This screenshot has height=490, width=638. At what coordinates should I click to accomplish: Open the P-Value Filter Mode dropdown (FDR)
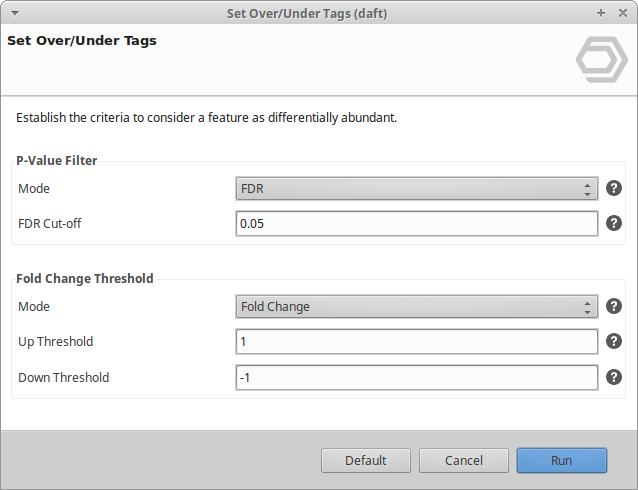416,188
